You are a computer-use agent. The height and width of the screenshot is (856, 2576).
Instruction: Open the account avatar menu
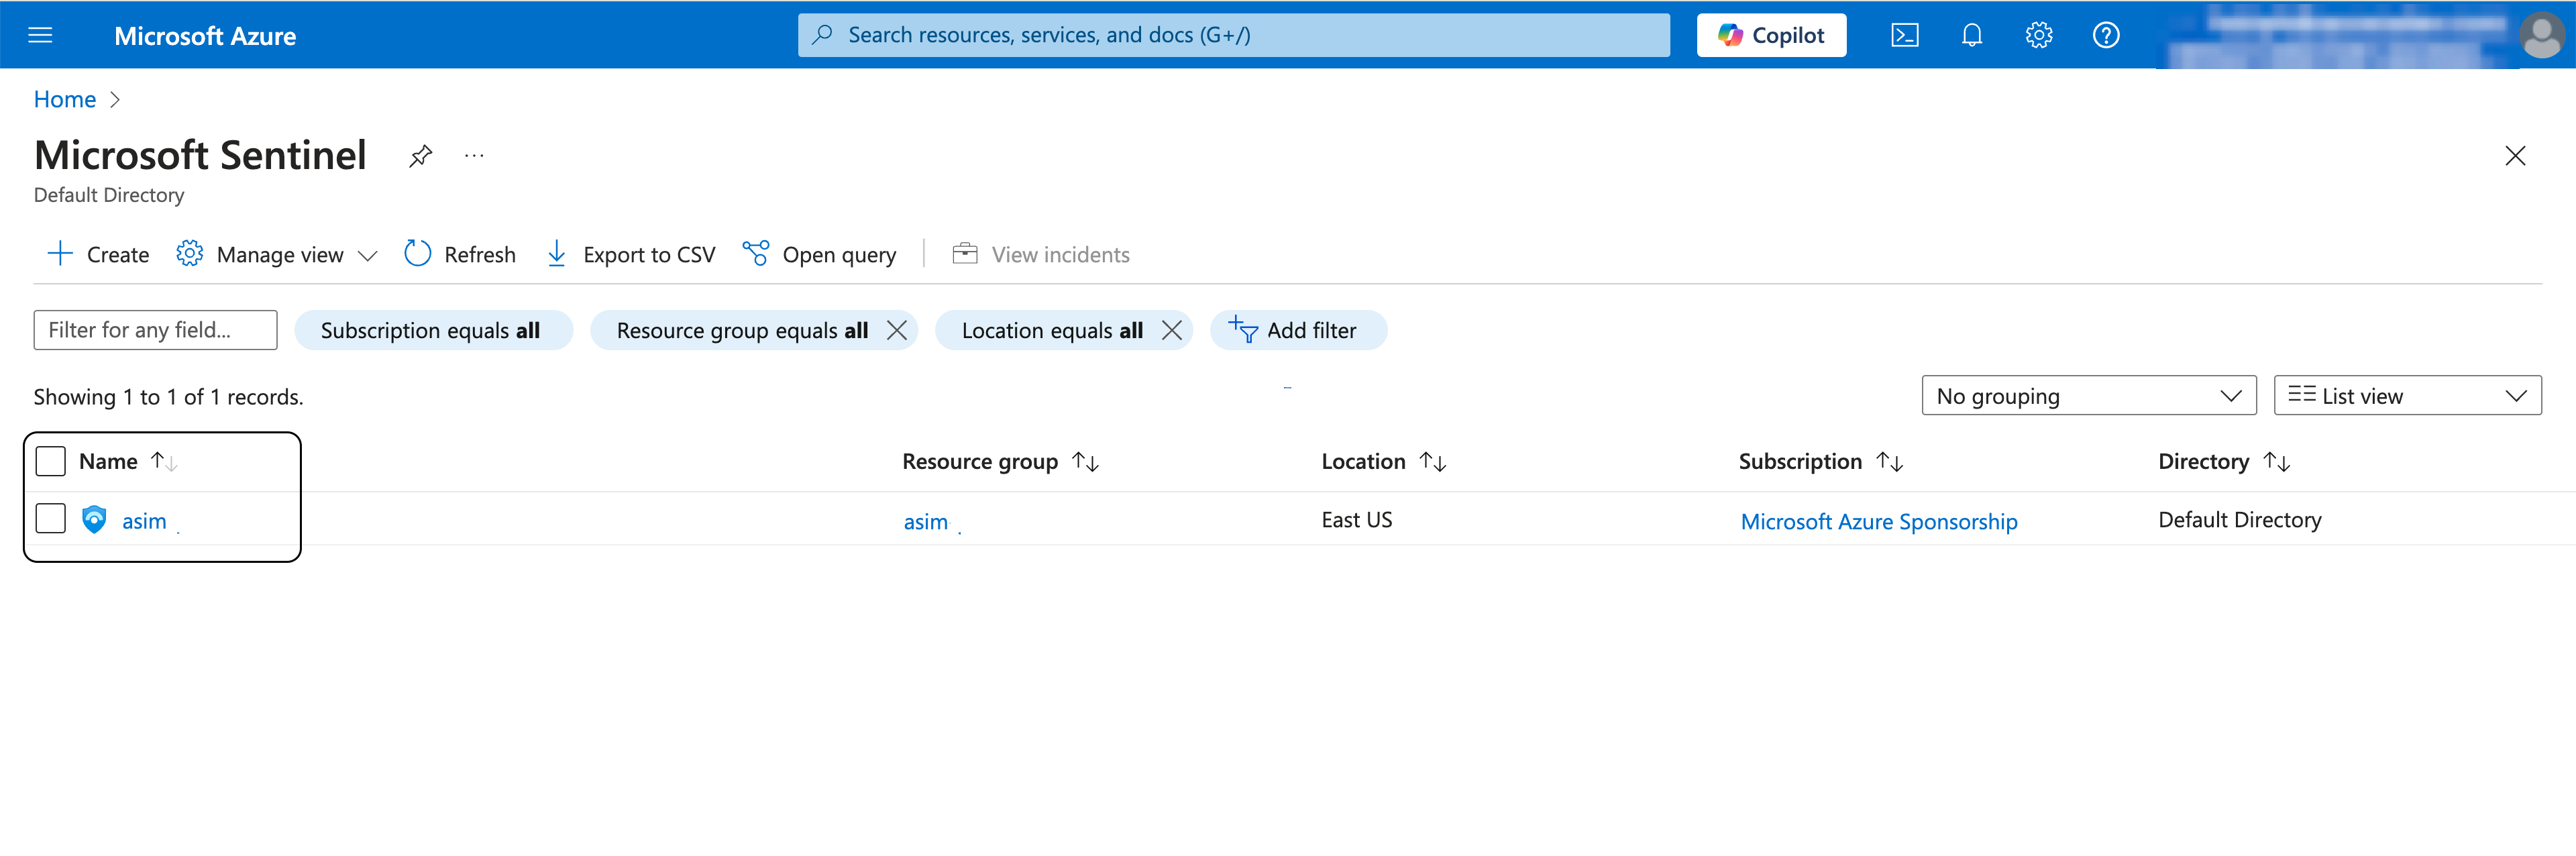coord(2541,36)
